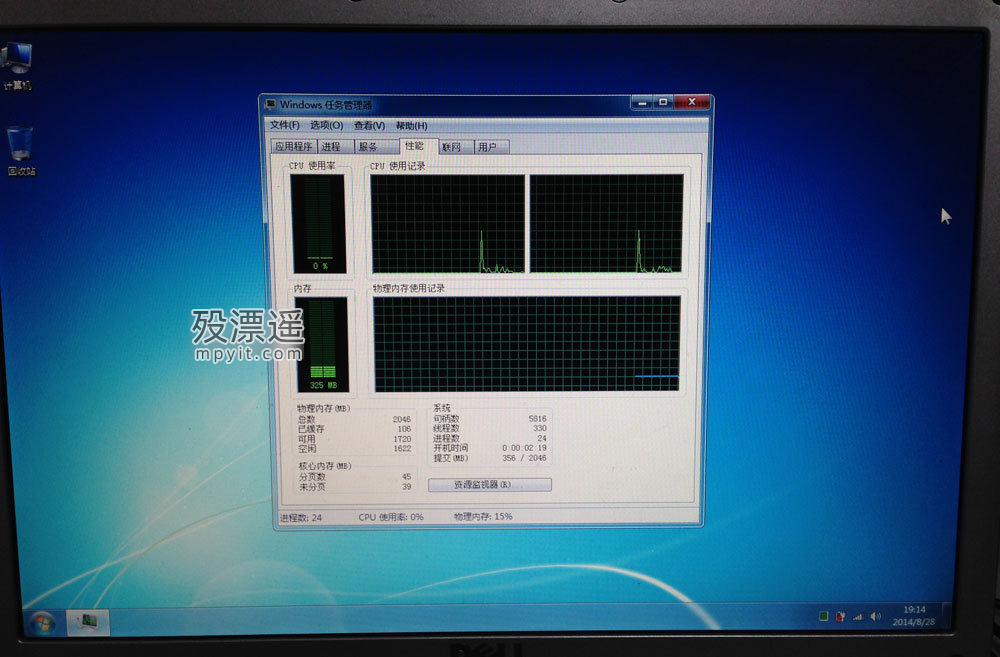The height and width of the screenshot is (657, 1000).
Task: Open the 文件(F) menu
Action: pos(284,125)
